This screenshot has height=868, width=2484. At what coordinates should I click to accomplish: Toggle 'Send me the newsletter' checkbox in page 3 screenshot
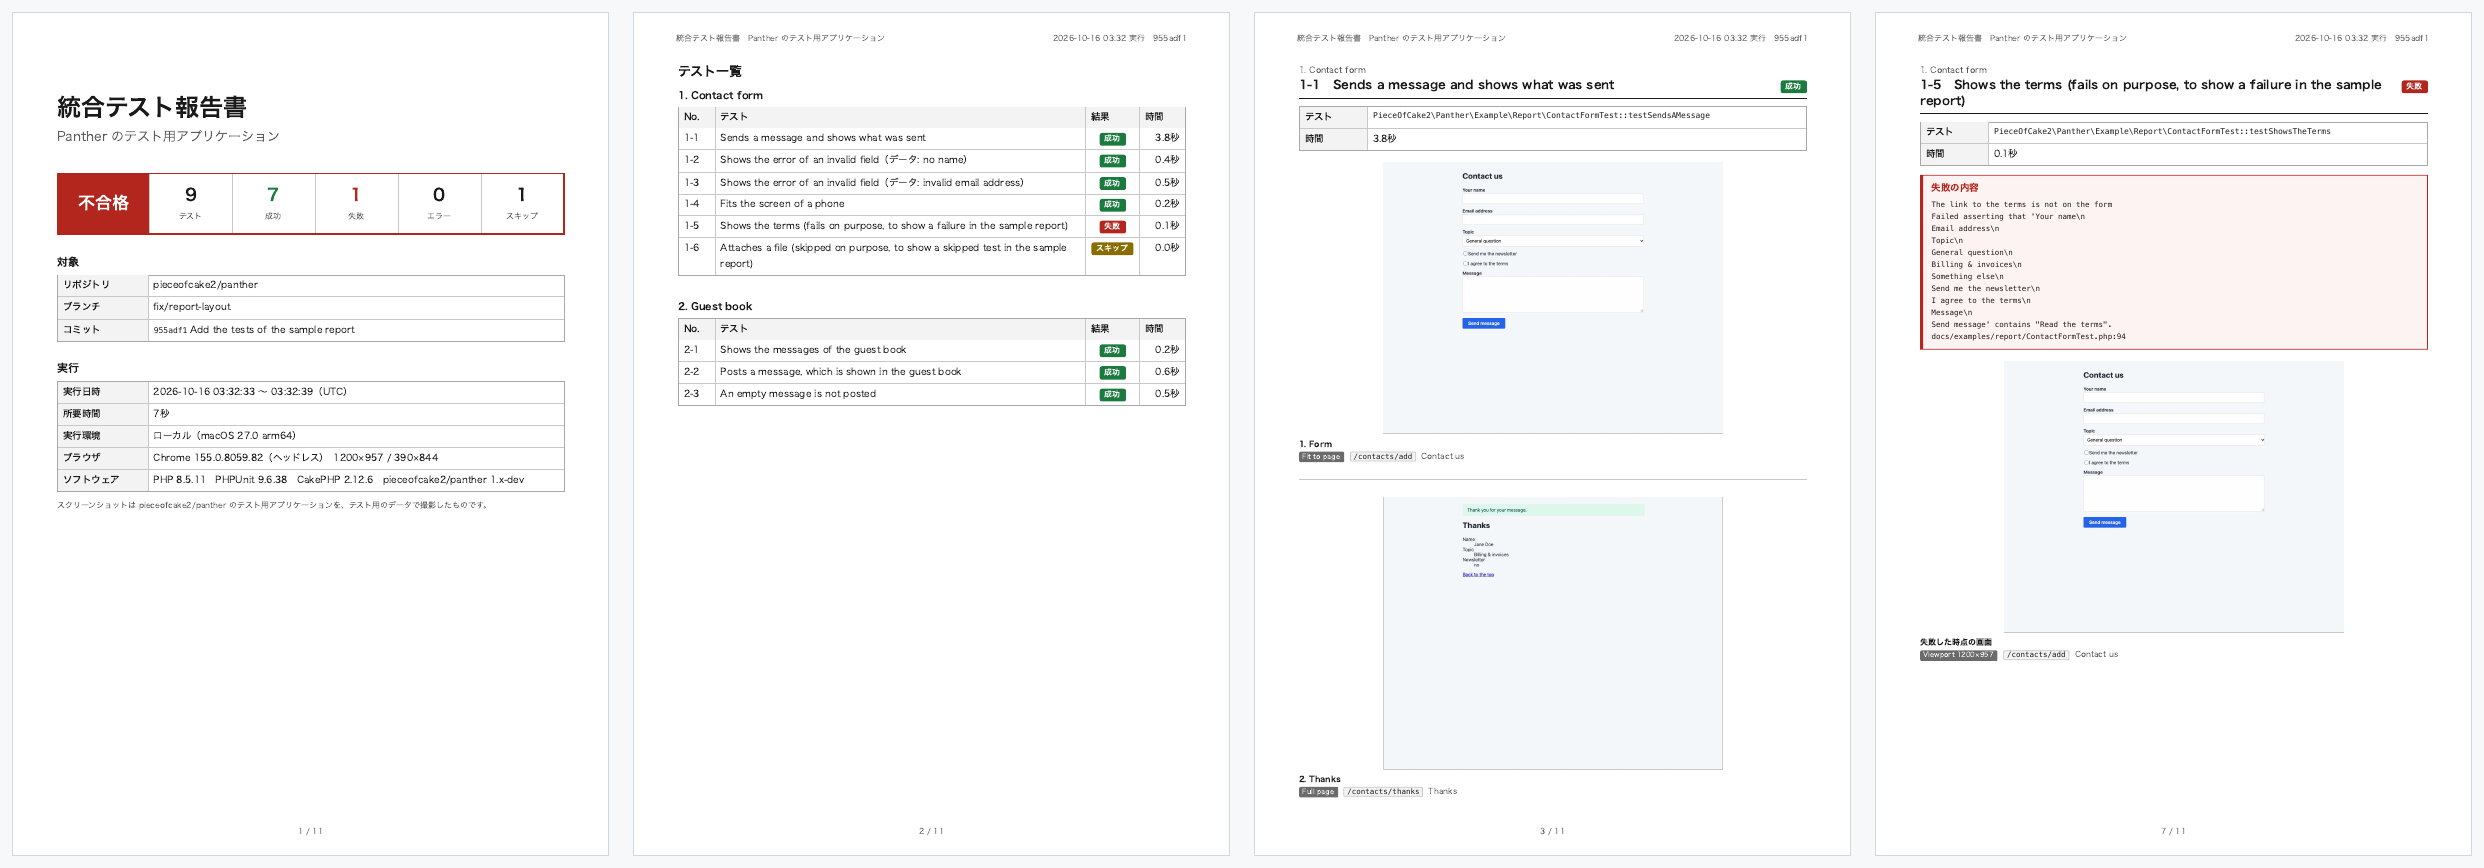pyautogui.click(x=1465, y=254)
